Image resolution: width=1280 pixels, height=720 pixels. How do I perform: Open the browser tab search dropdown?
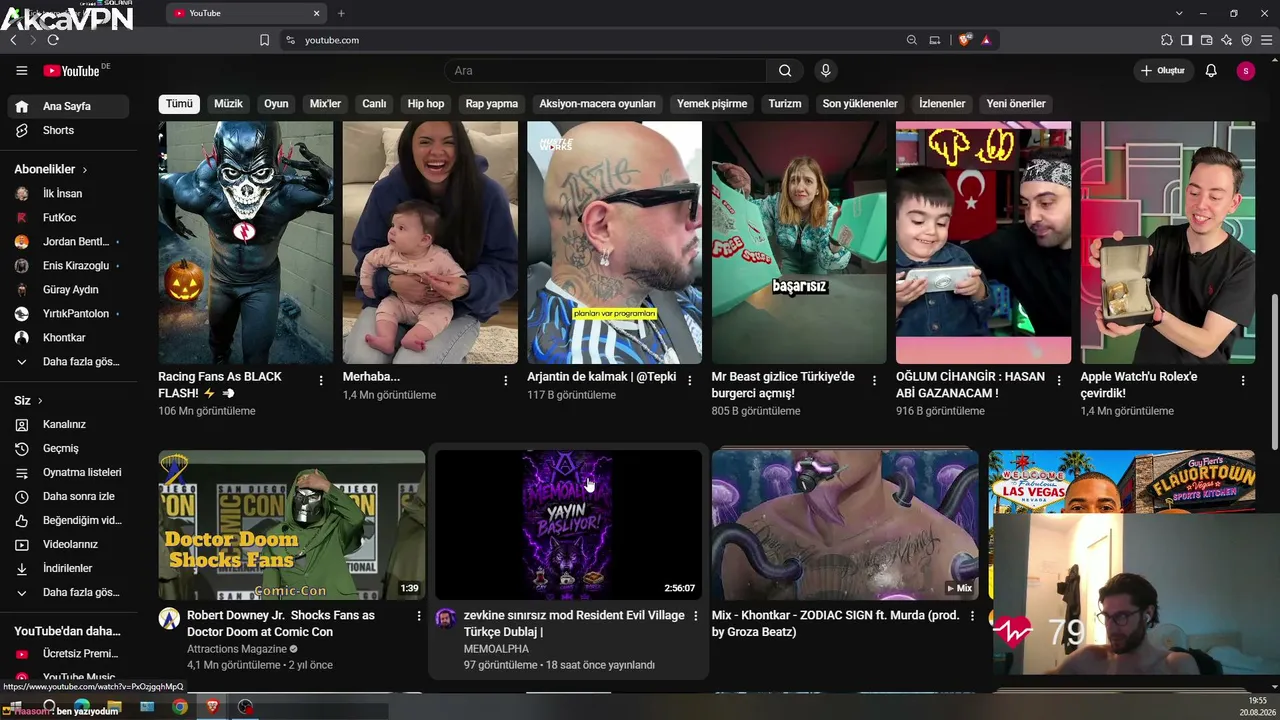point(1179,13)
